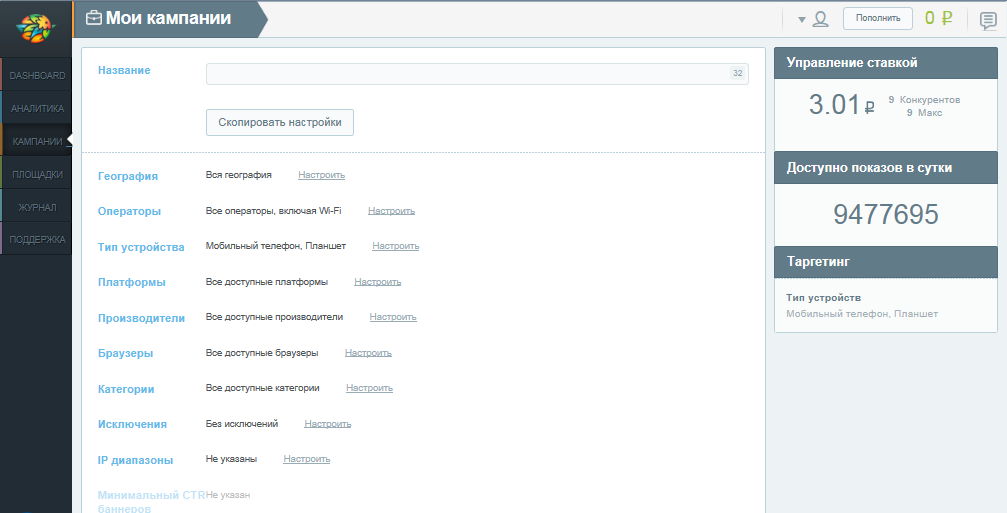
Task: Click the Тип устройства label
Action: point(141,247)
